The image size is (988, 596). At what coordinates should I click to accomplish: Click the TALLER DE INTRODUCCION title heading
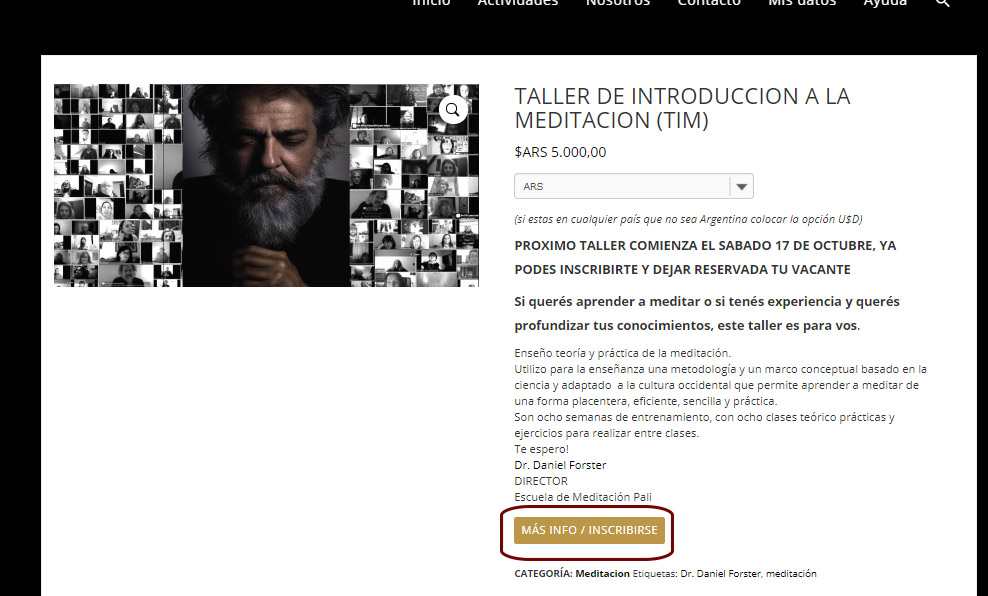coord(682,108)
